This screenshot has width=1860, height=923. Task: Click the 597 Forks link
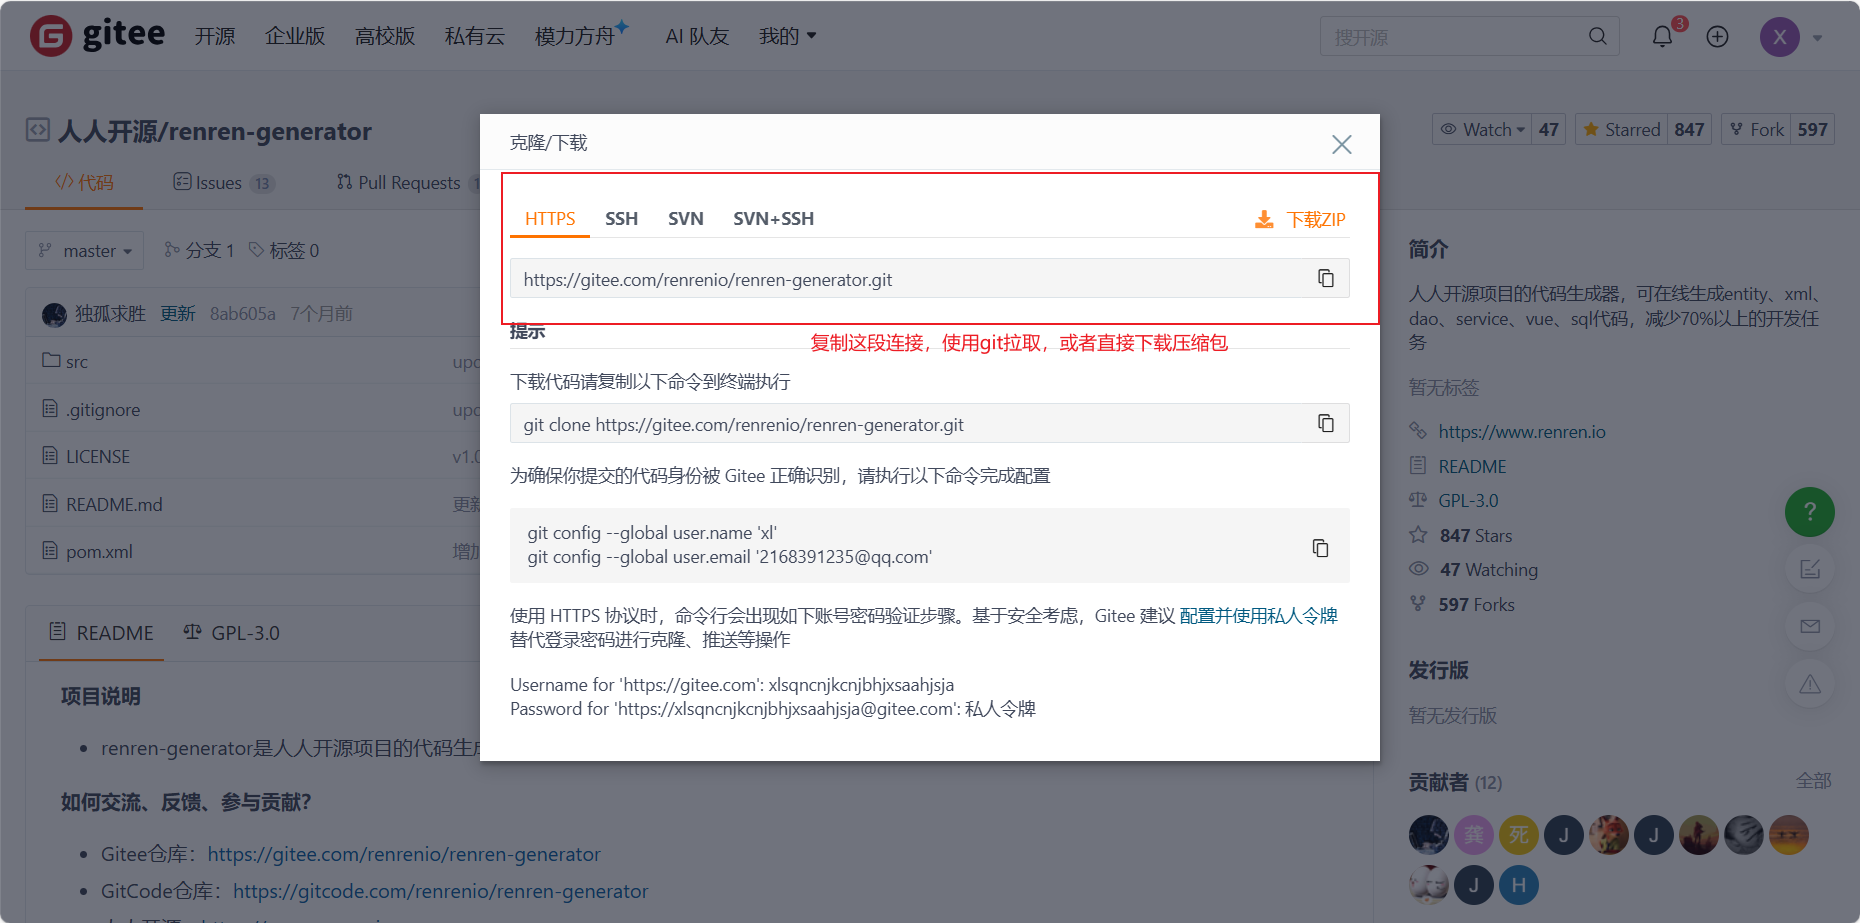click(1477, 605)
